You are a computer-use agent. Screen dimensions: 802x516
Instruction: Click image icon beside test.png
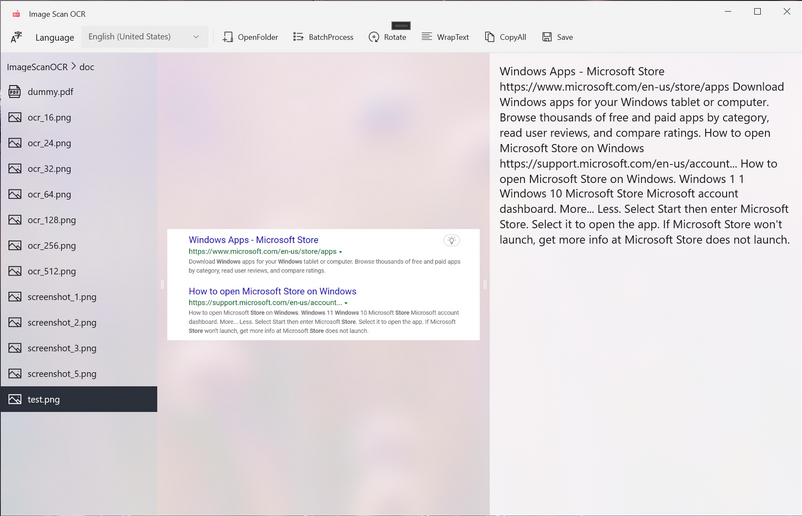15,399
